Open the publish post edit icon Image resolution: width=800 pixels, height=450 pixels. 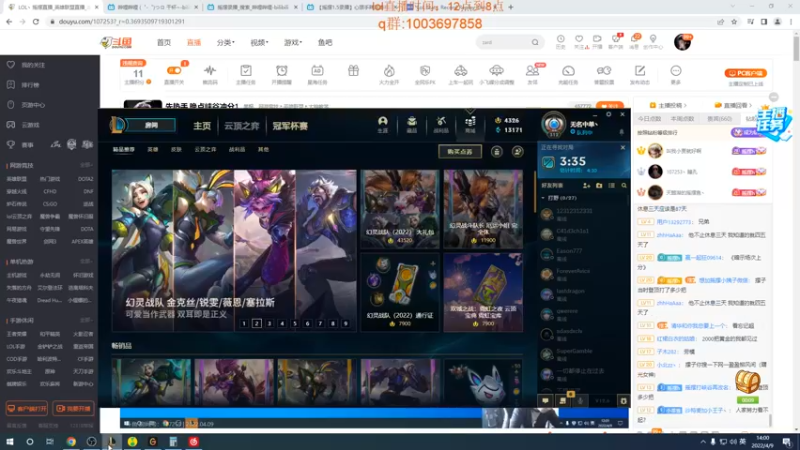point(640,73)
